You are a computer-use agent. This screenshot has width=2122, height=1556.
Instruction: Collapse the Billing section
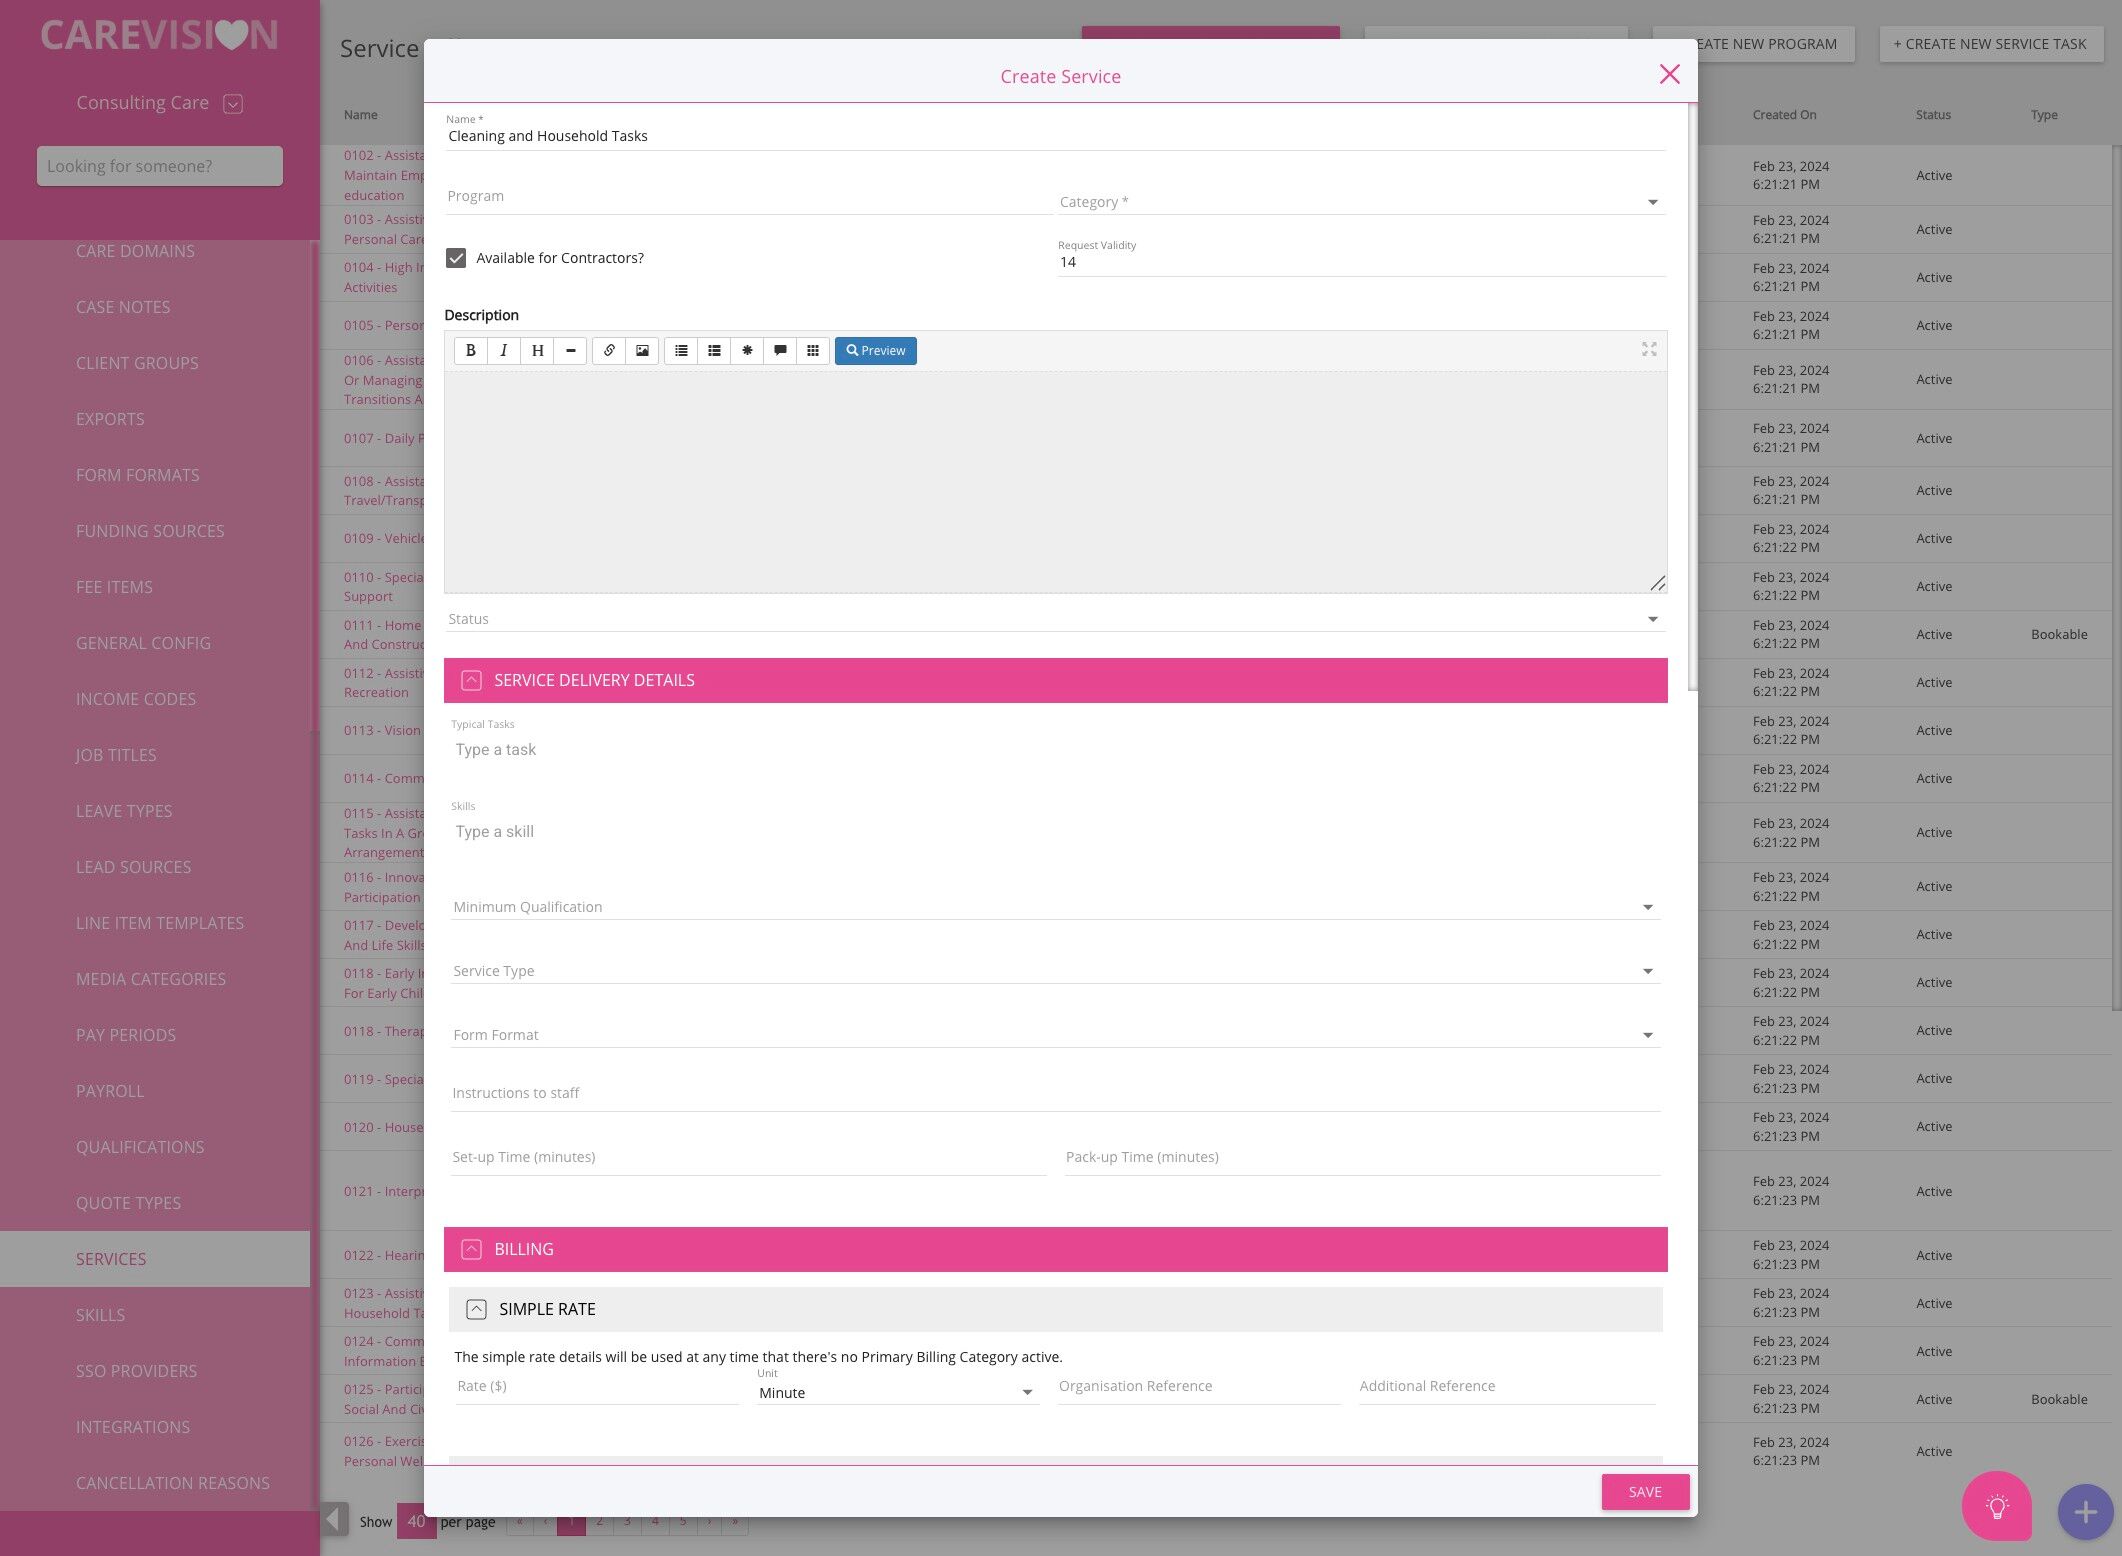point(471,1250)
